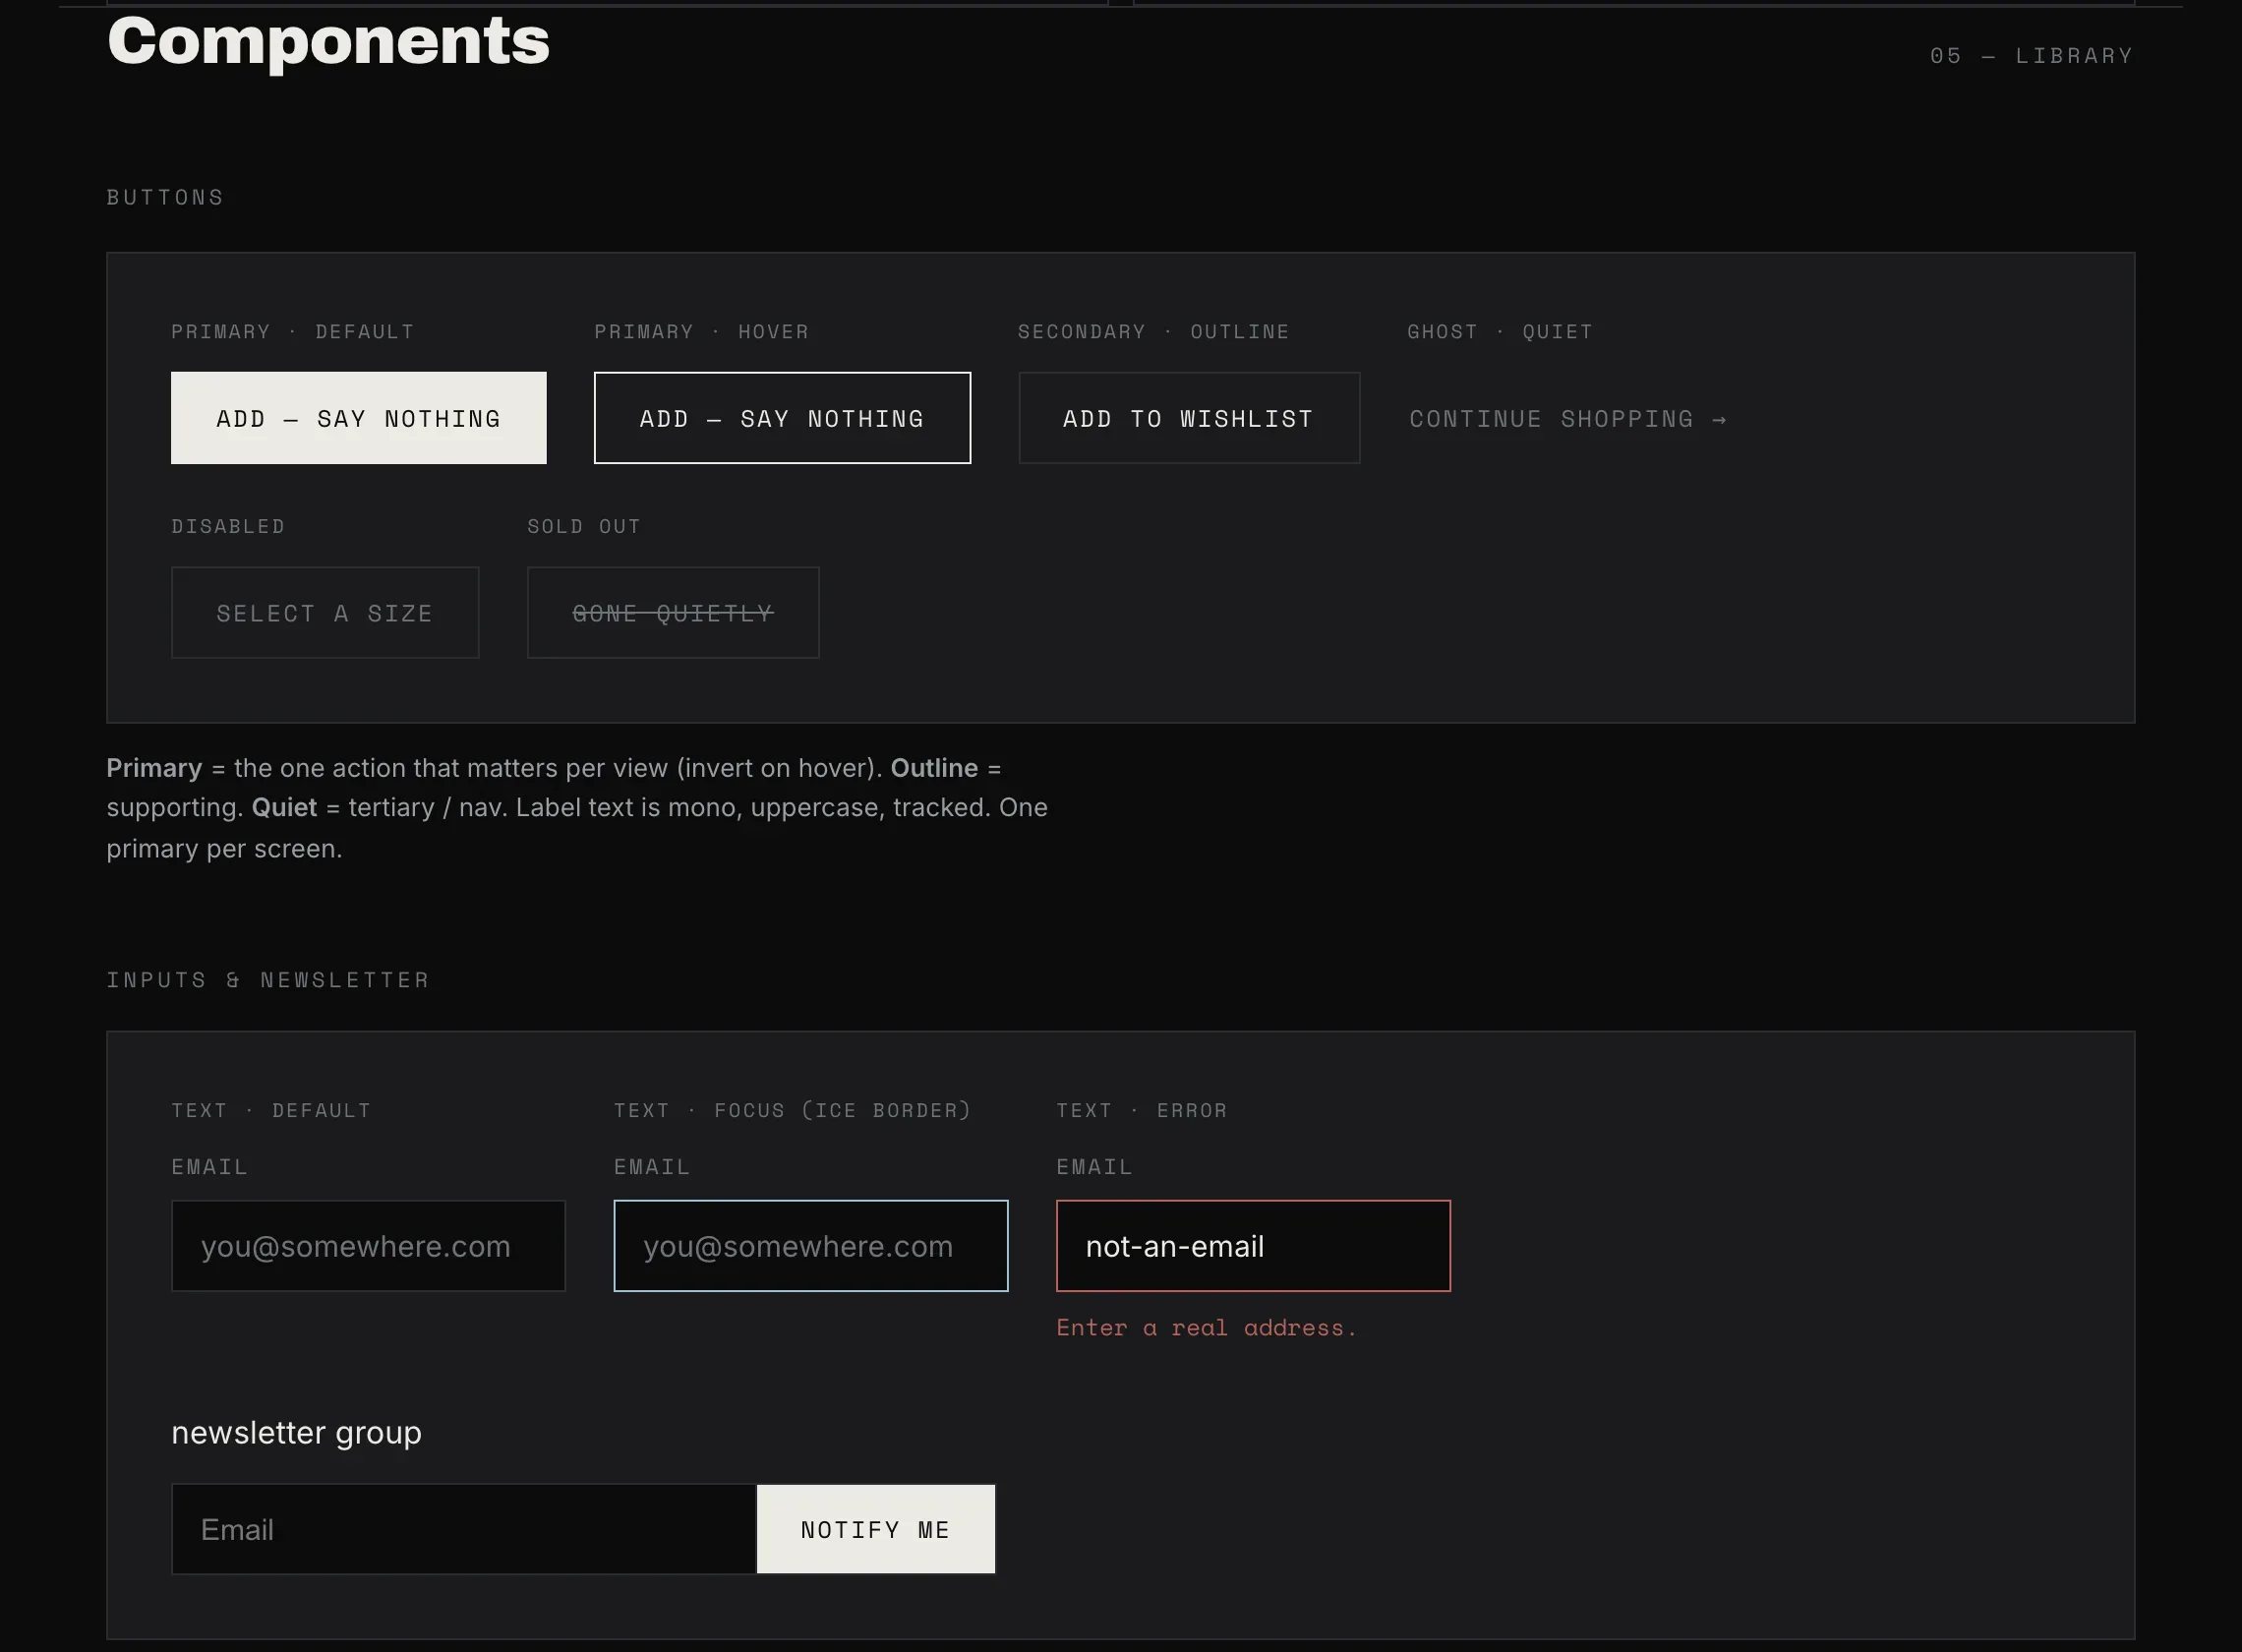Follow the 'Continue Shopping →' ghost link

tap(1567, 419)
